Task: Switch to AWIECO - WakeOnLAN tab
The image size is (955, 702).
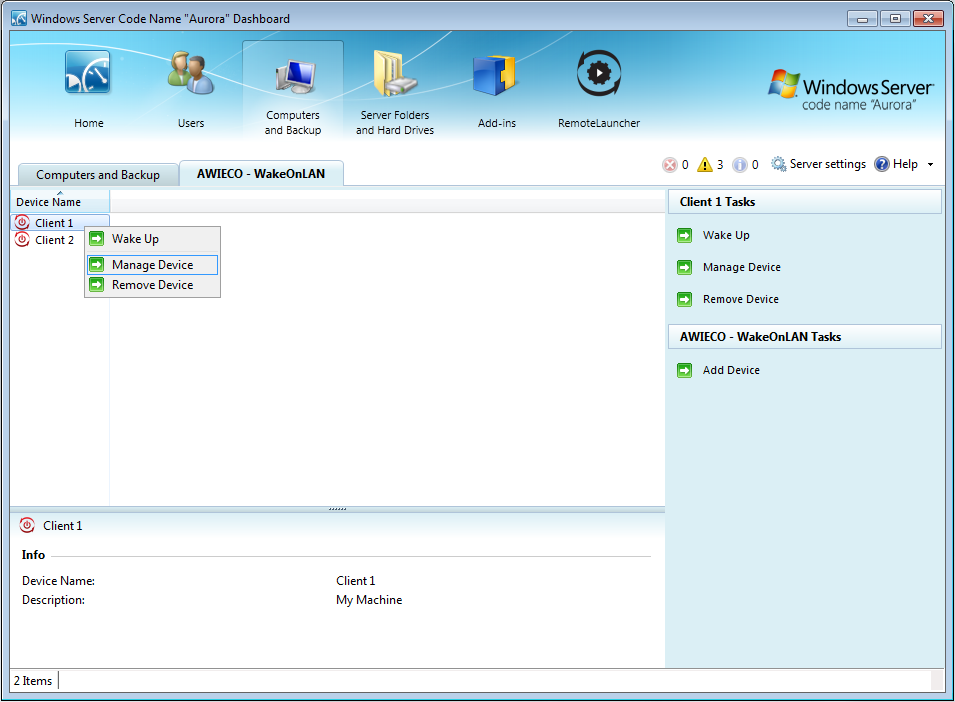Action: pos(261,174)
